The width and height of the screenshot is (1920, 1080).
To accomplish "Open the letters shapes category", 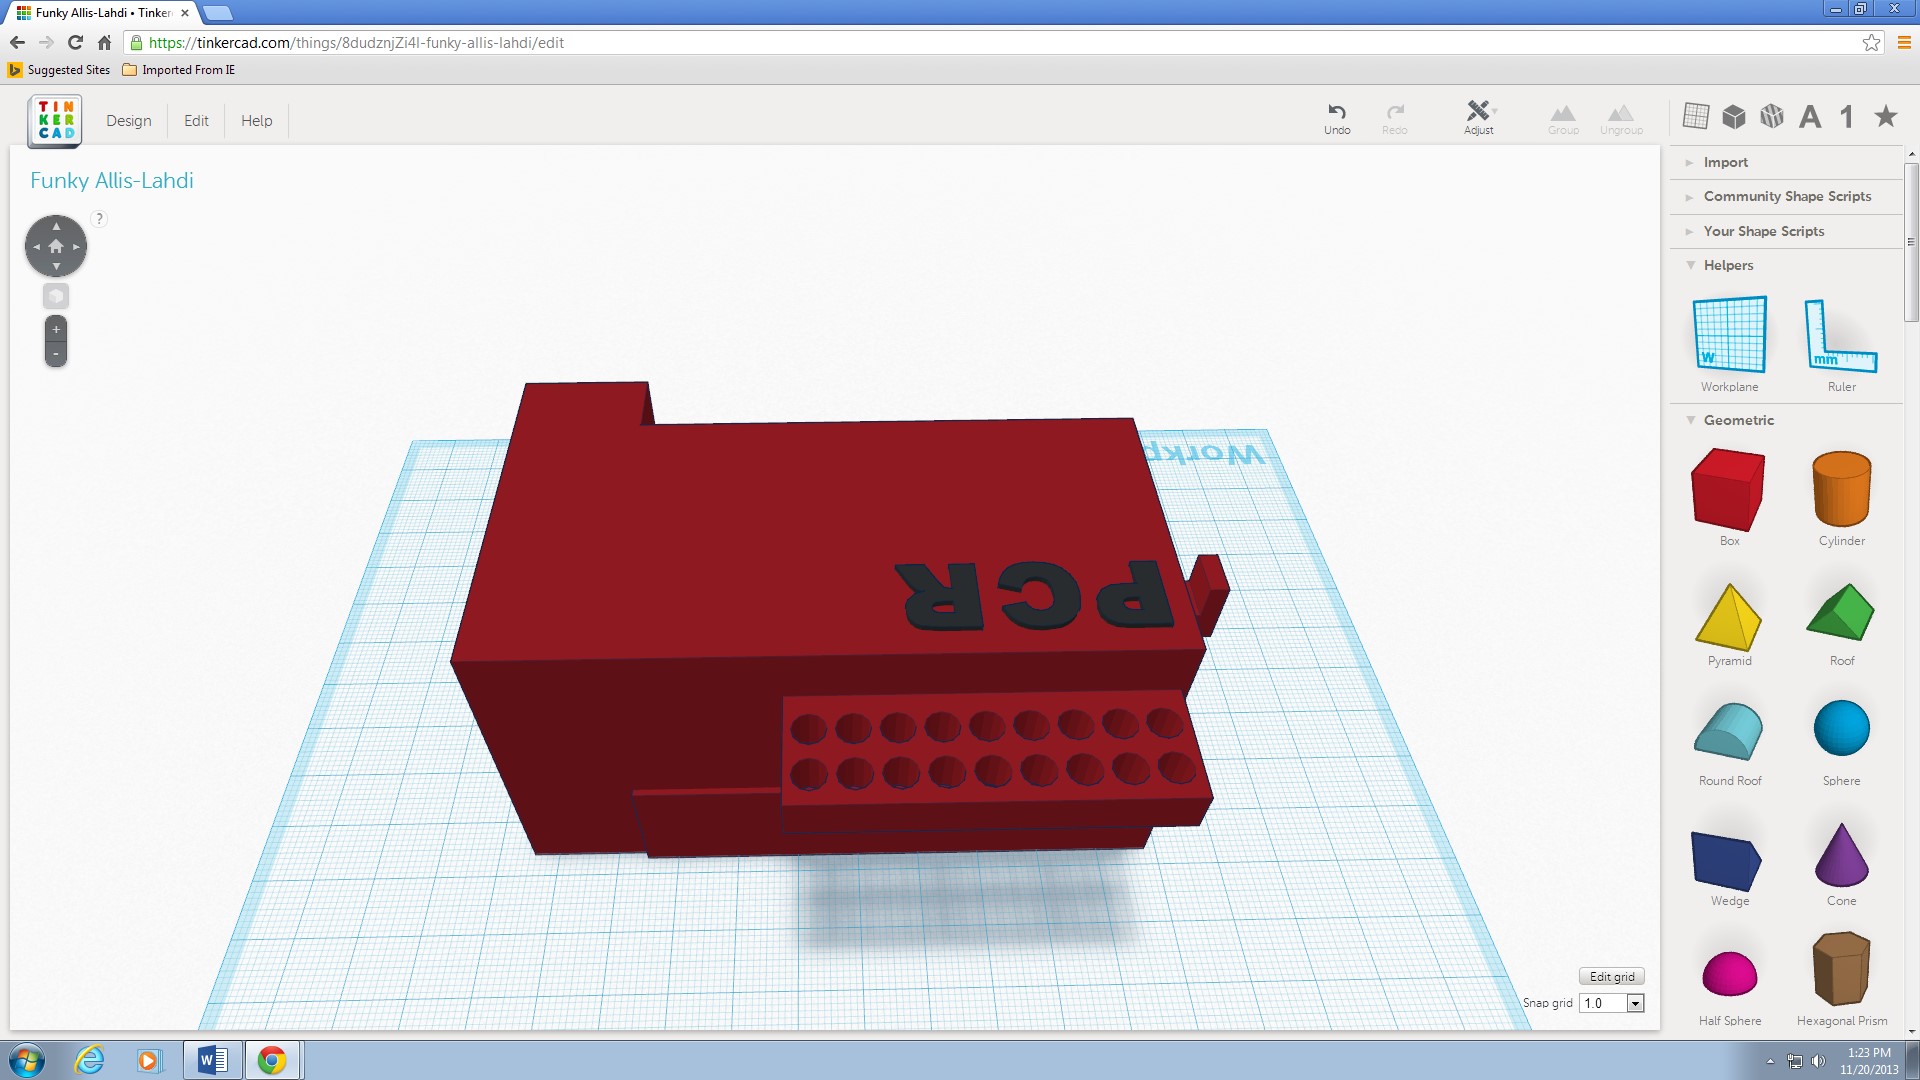I will (x=1809, y=117).
